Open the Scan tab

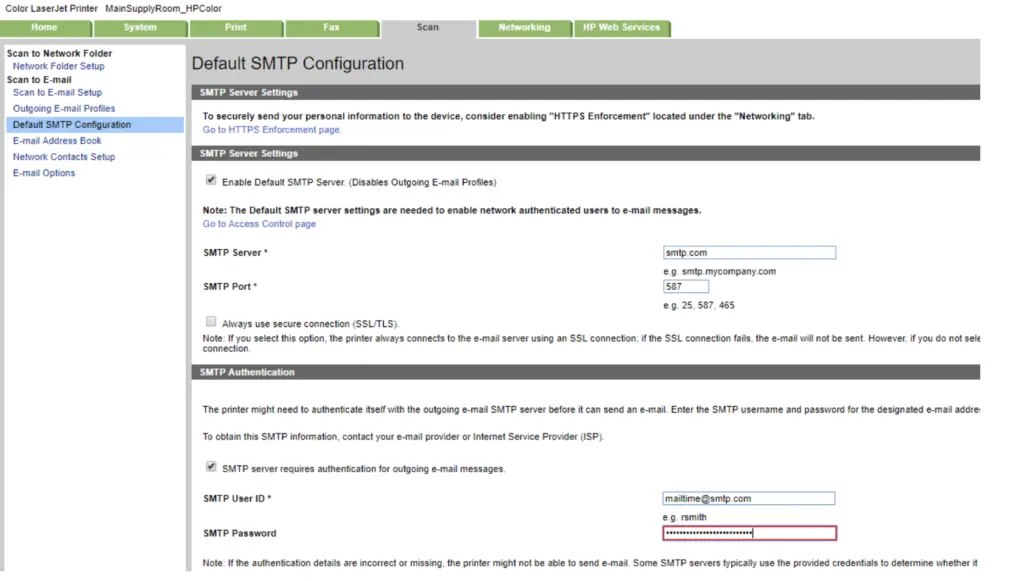click(428, 28)
